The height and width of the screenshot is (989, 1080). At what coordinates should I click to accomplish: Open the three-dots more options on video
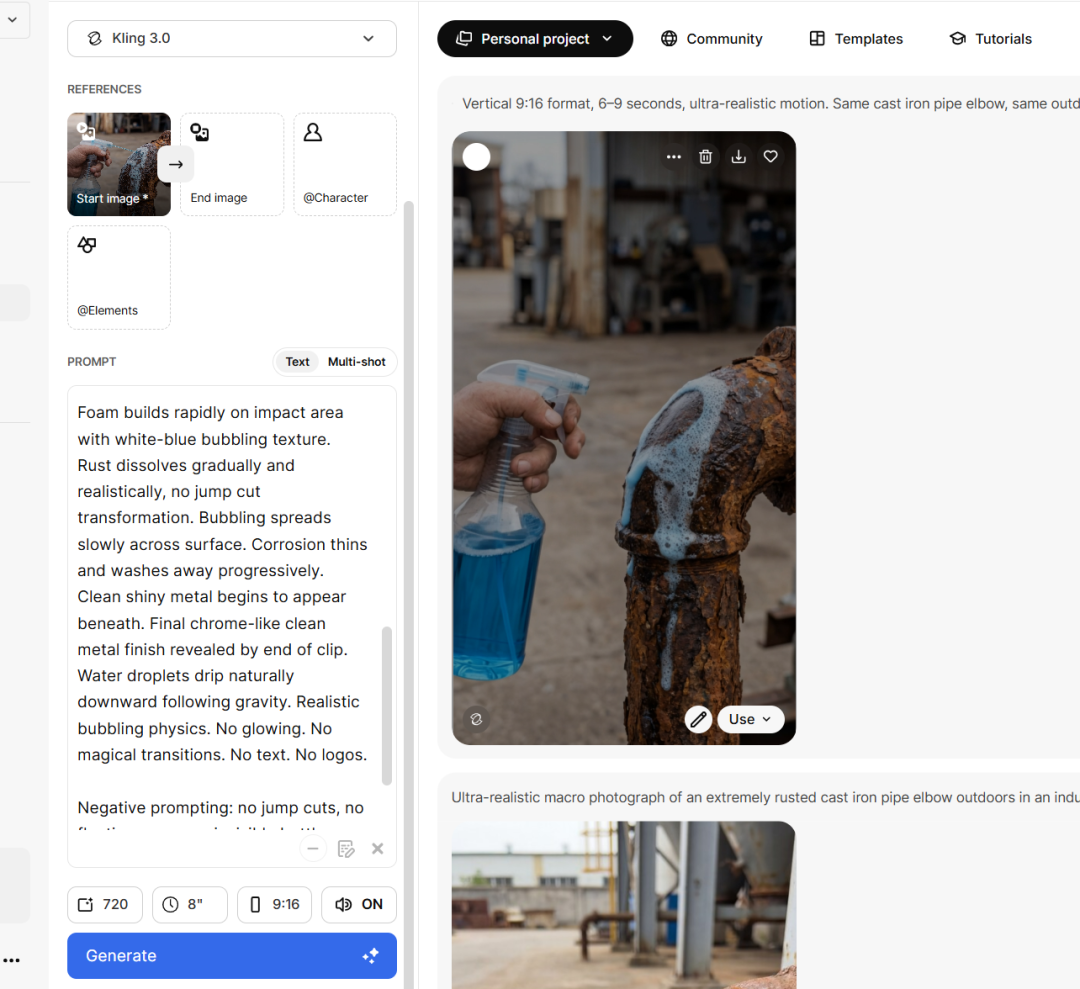point(674,156)
